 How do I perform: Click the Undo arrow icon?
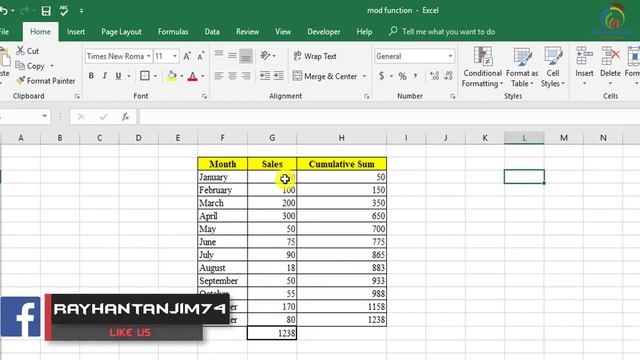[x=4, y=11]
